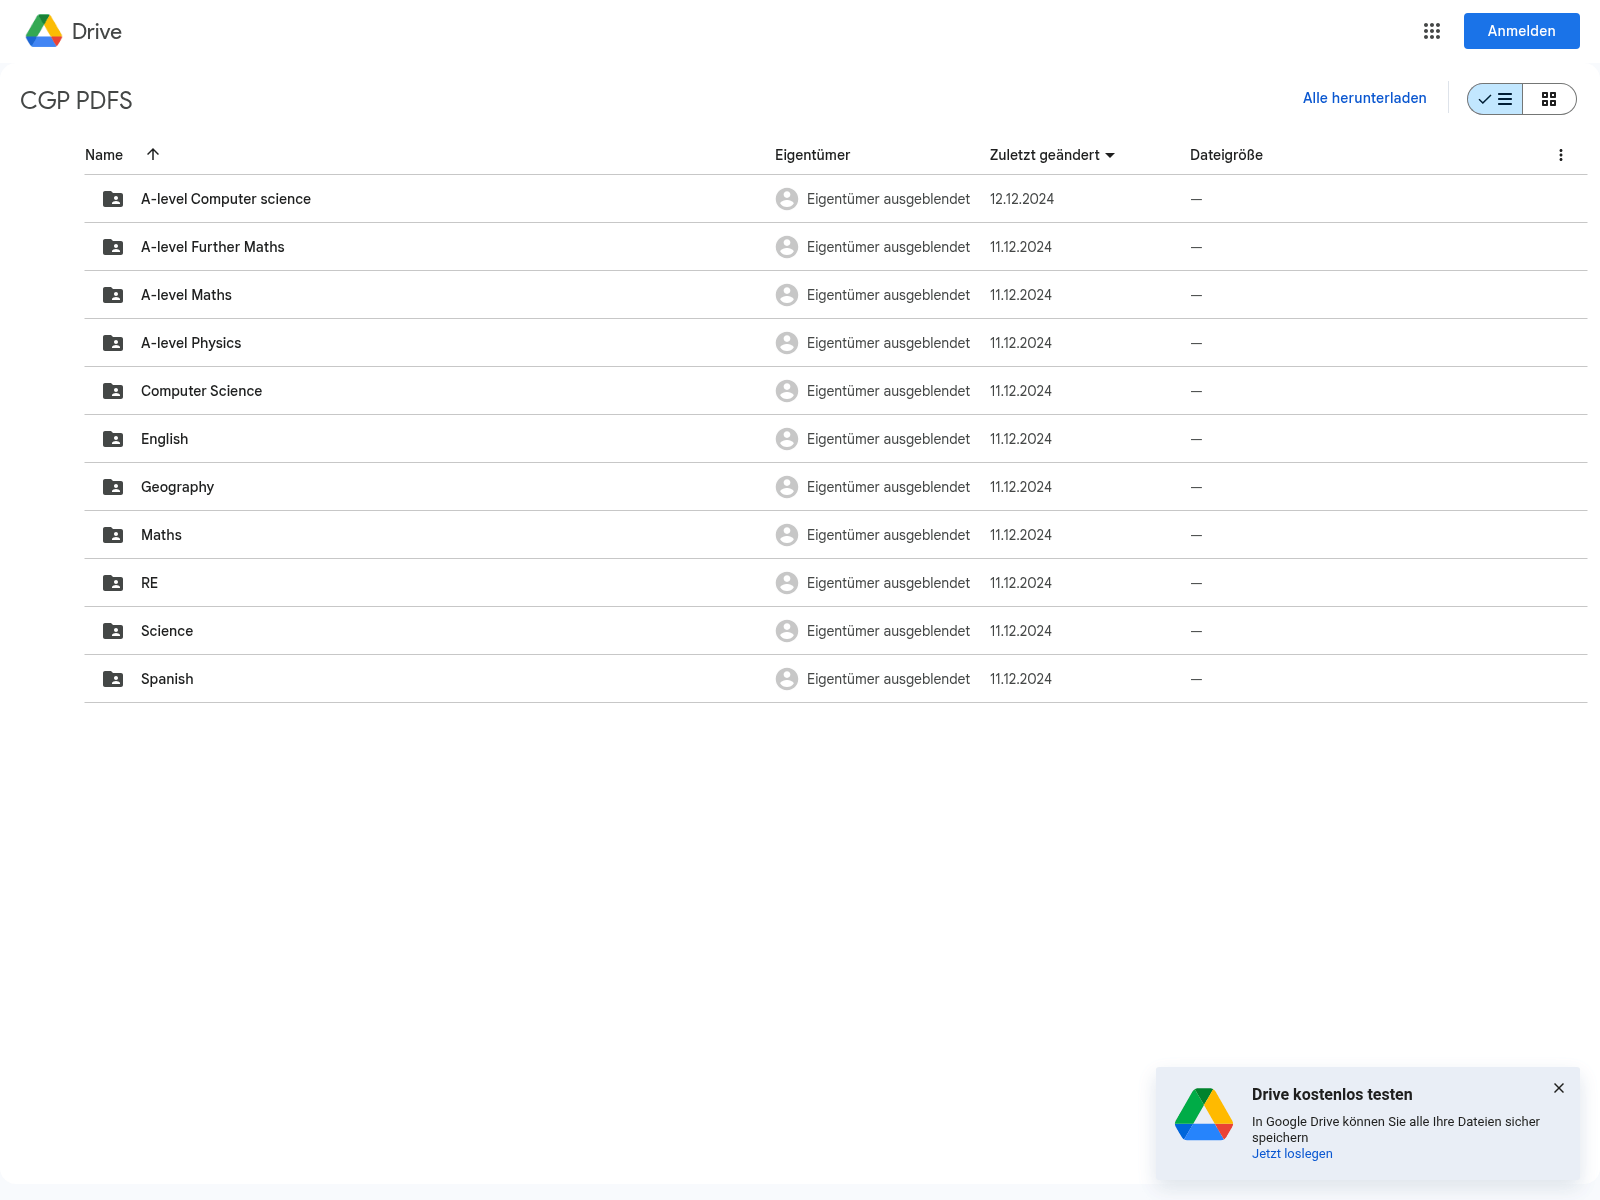Click owner avatar in RE row
The height and width of the screenshot is (1200, 1600).
(x=787, y=583)
